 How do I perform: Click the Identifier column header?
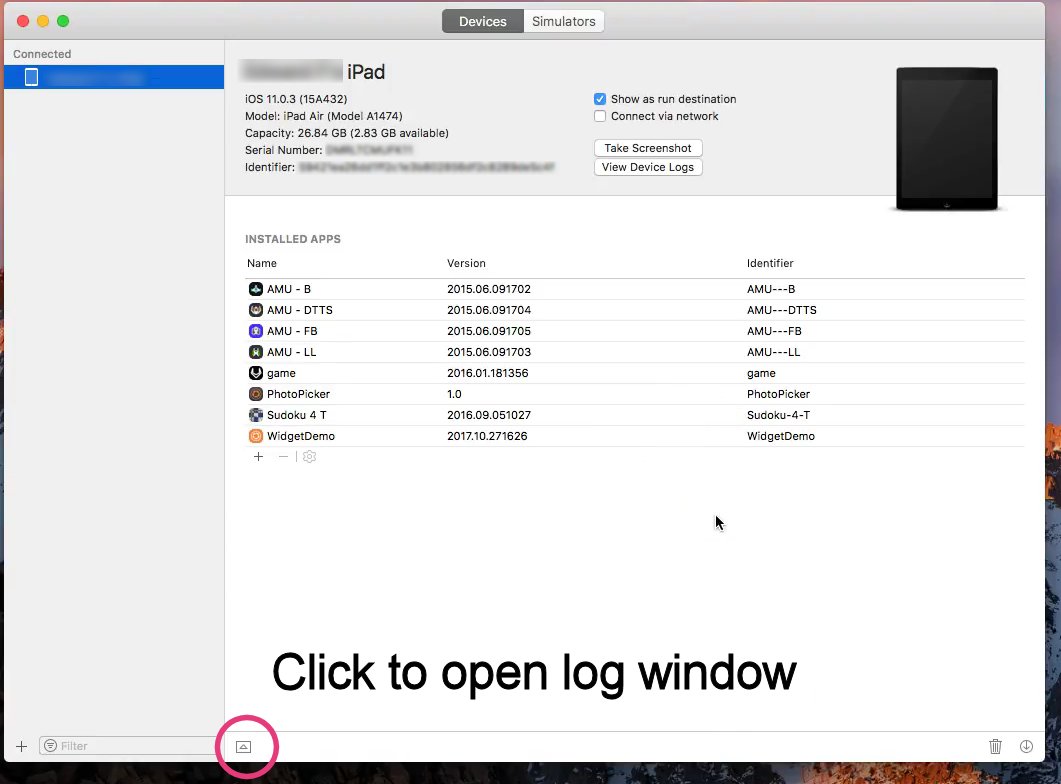[x=770, y=263]
